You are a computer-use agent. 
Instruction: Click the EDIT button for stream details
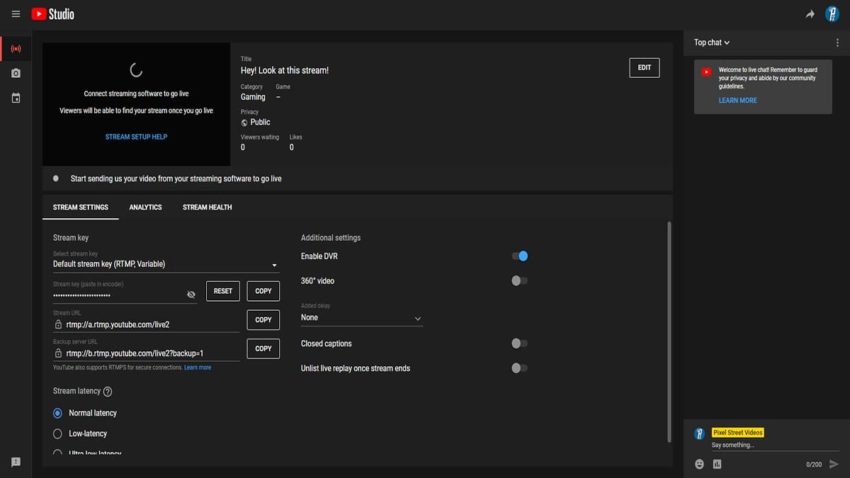coord(644,68)
